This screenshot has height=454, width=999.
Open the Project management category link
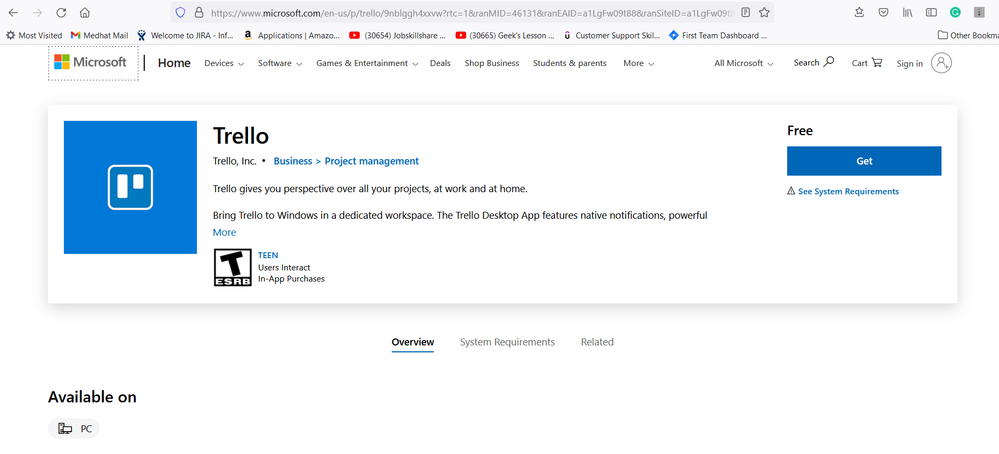[x=371, y=161]
